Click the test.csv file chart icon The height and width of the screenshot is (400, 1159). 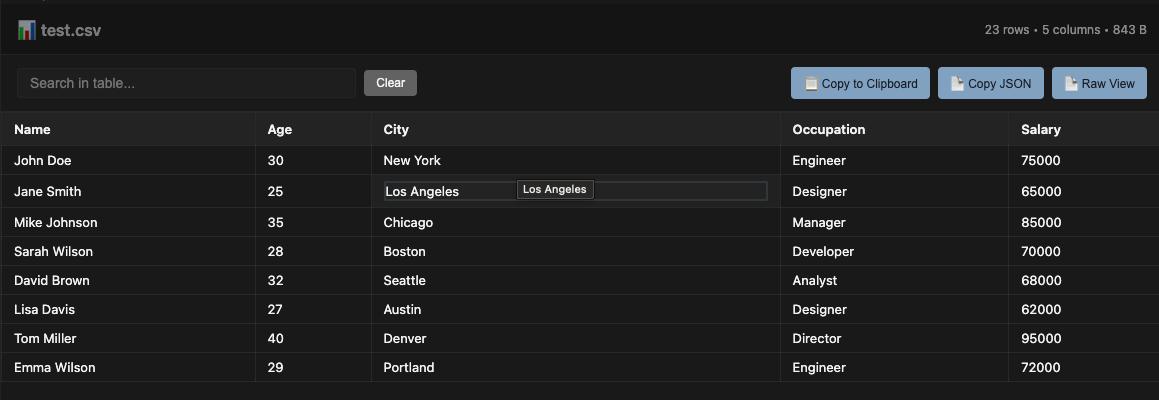[26, 30]
